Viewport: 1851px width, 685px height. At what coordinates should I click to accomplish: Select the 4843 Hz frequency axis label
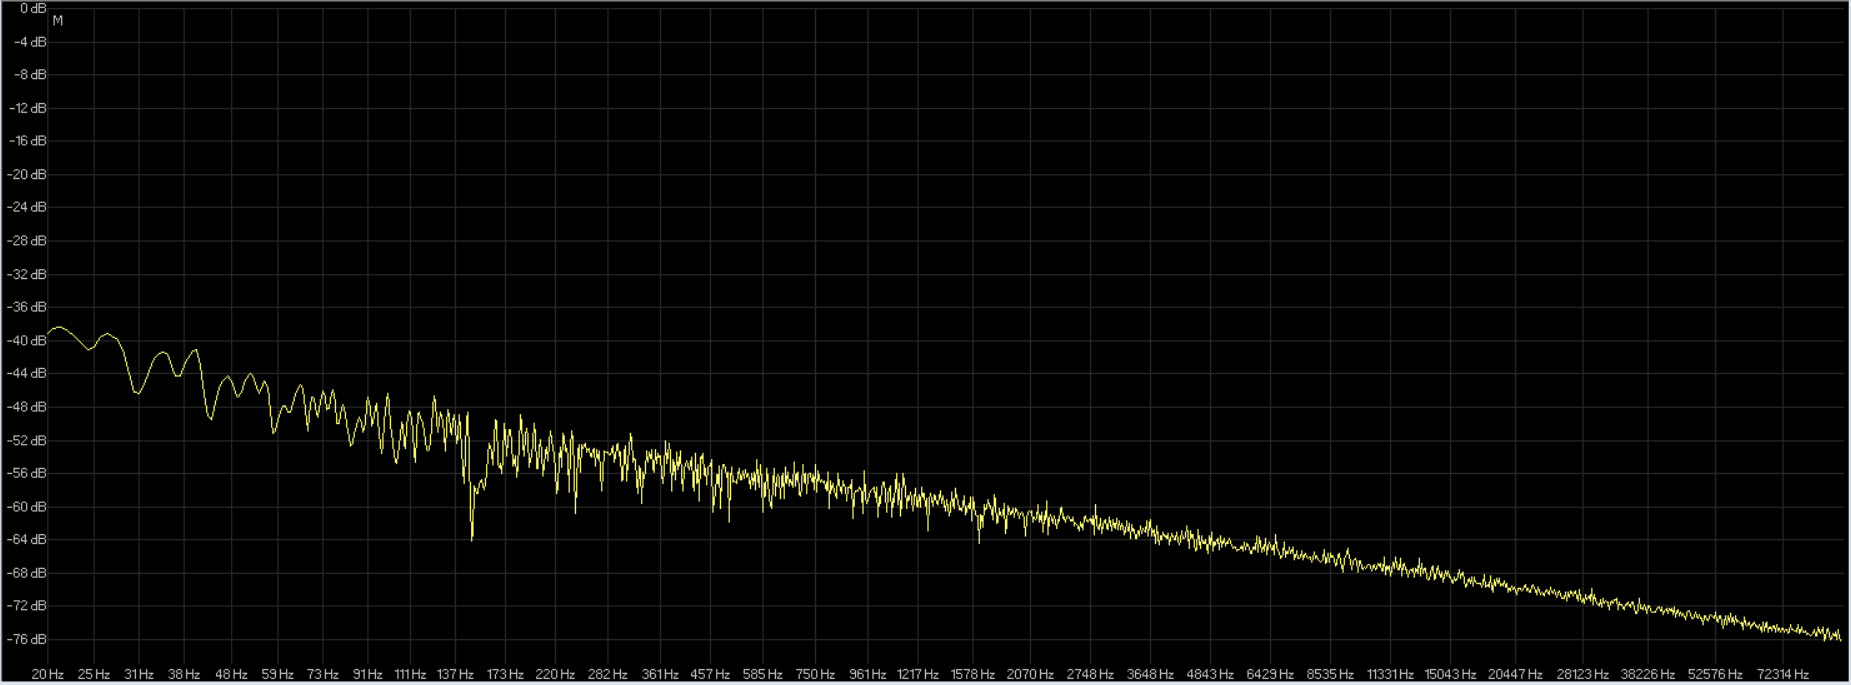(1210, 674)
